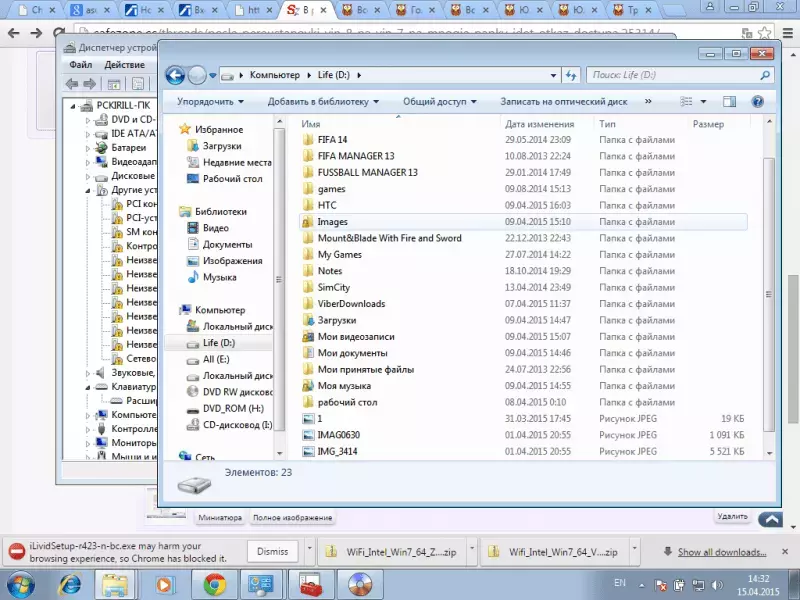Toggle the preview pane icon

[729, 102]
